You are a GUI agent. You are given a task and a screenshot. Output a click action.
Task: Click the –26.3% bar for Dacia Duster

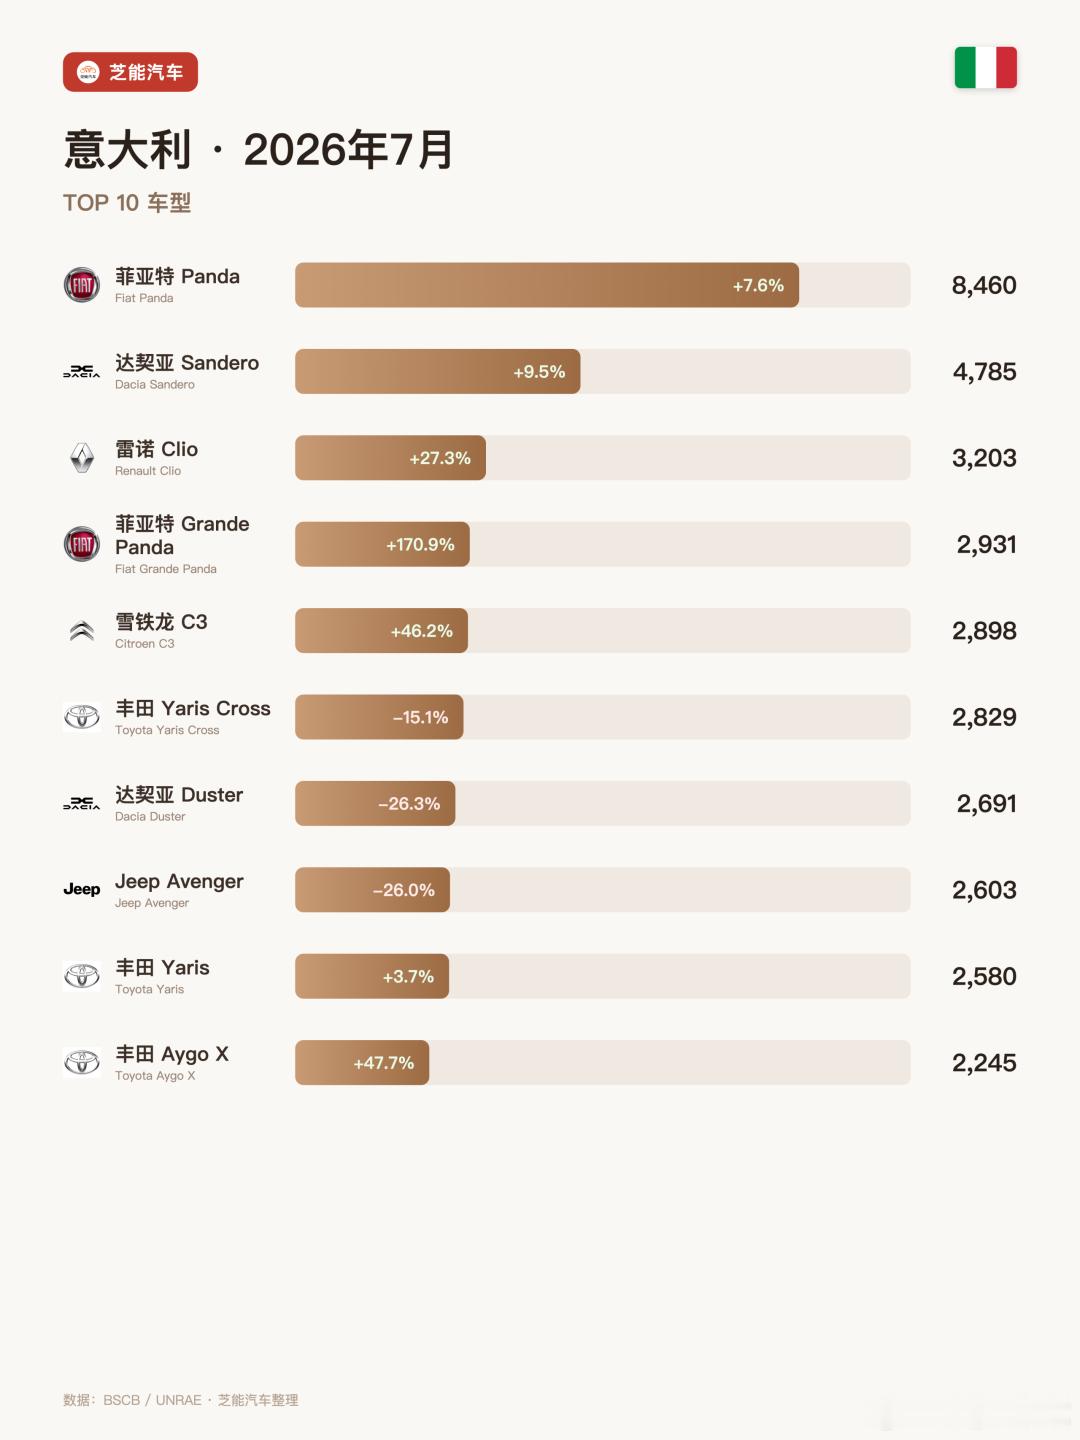[x=375, y=803]
